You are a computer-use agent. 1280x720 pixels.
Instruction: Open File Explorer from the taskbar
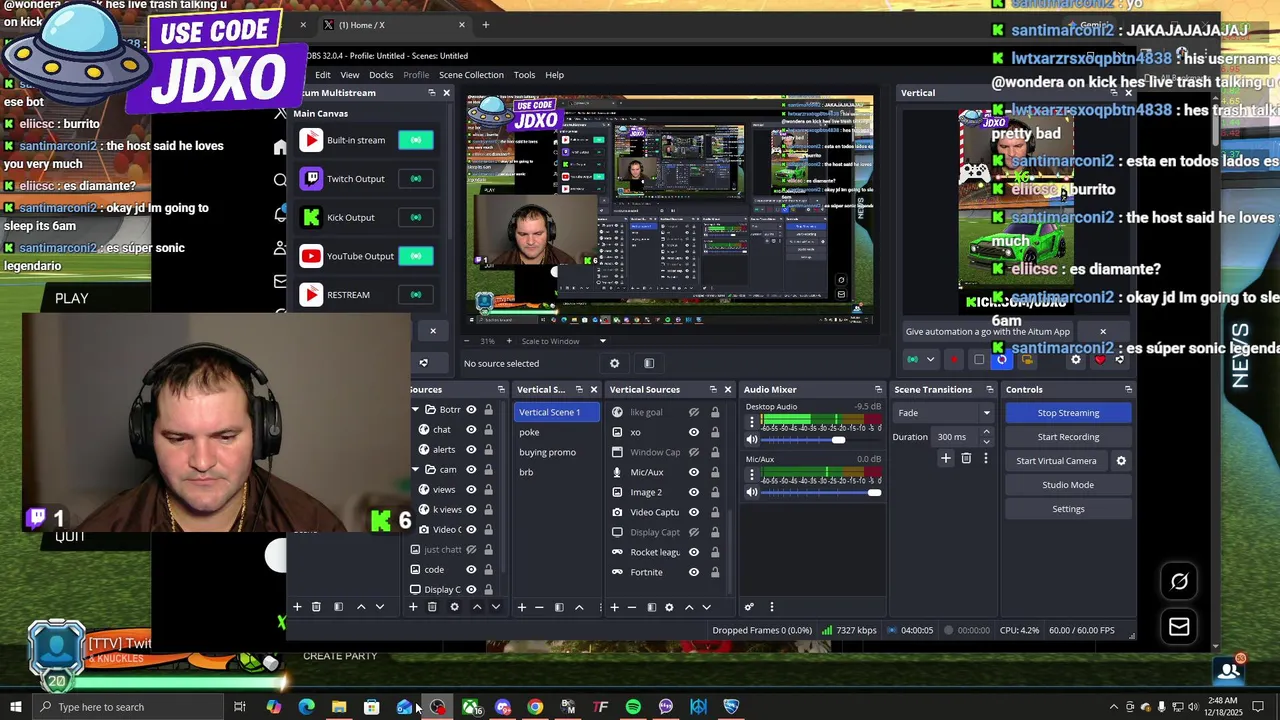click(x=339, y=707)
